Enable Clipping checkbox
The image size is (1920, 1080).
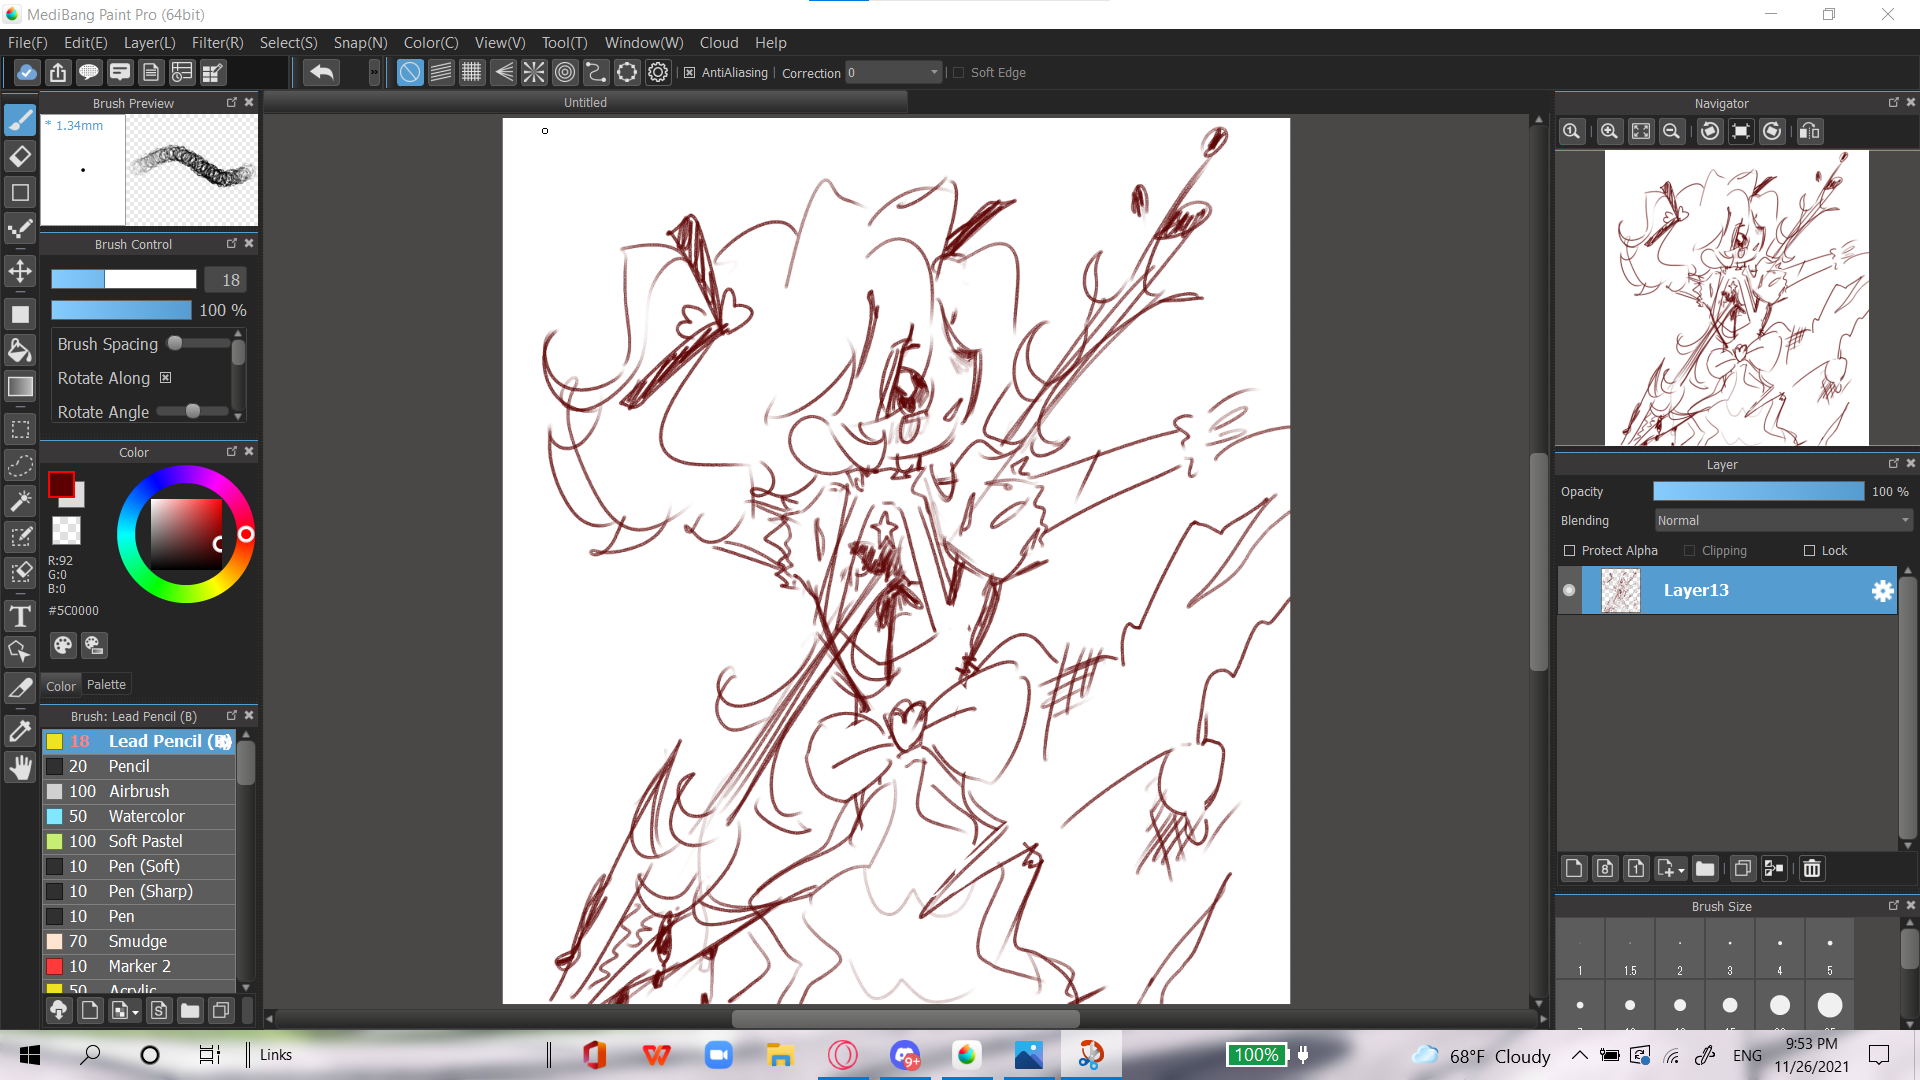point(1690,551)
